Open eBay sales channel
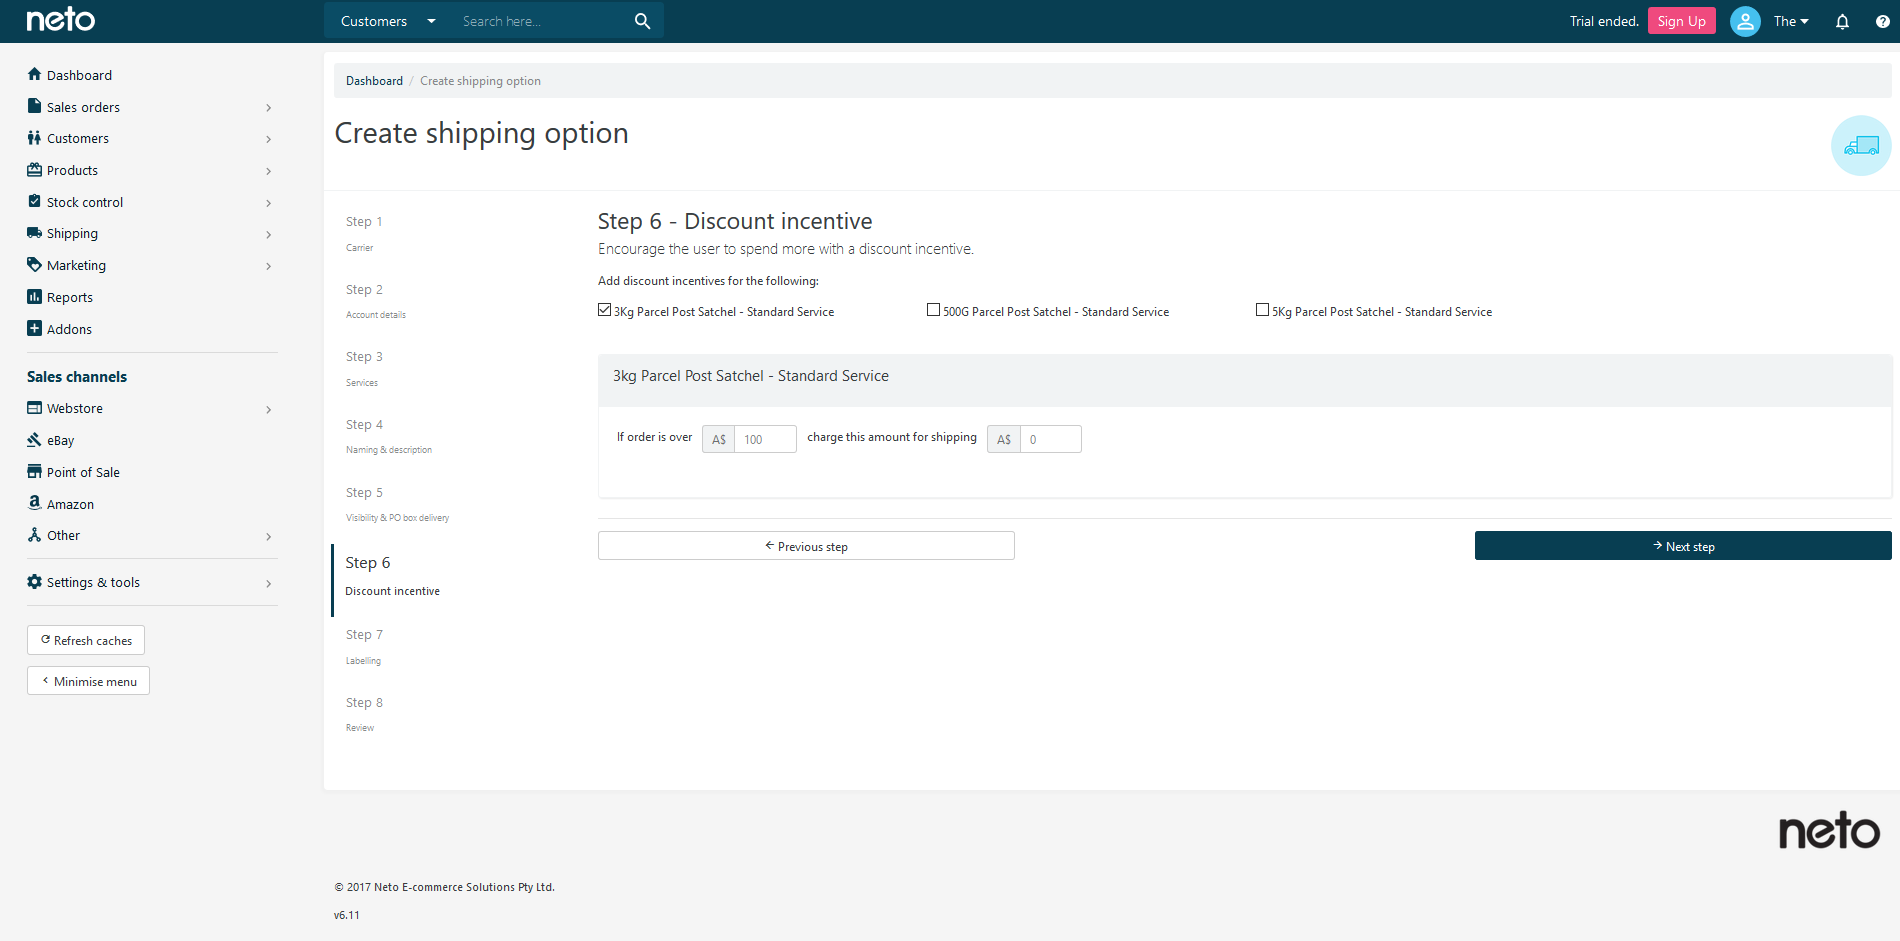The height and width of the screenshot is (941, 1900). (x=60, y=440)
